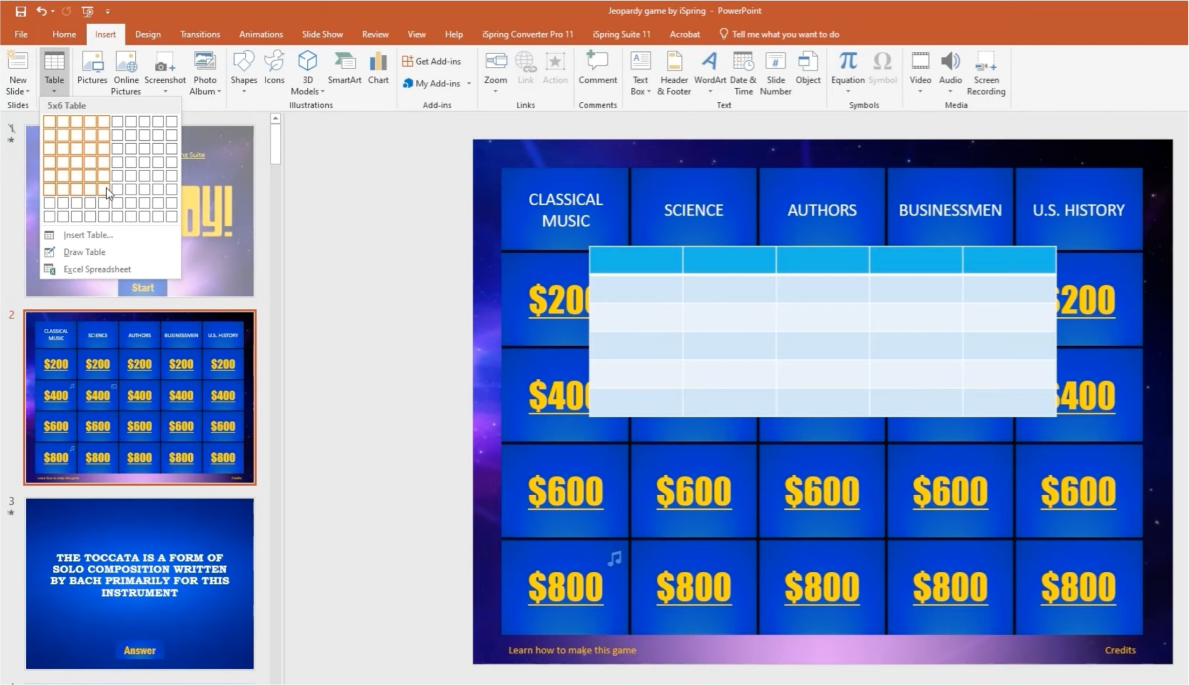Click the Chart icon in ribbon

pos(378,68)
